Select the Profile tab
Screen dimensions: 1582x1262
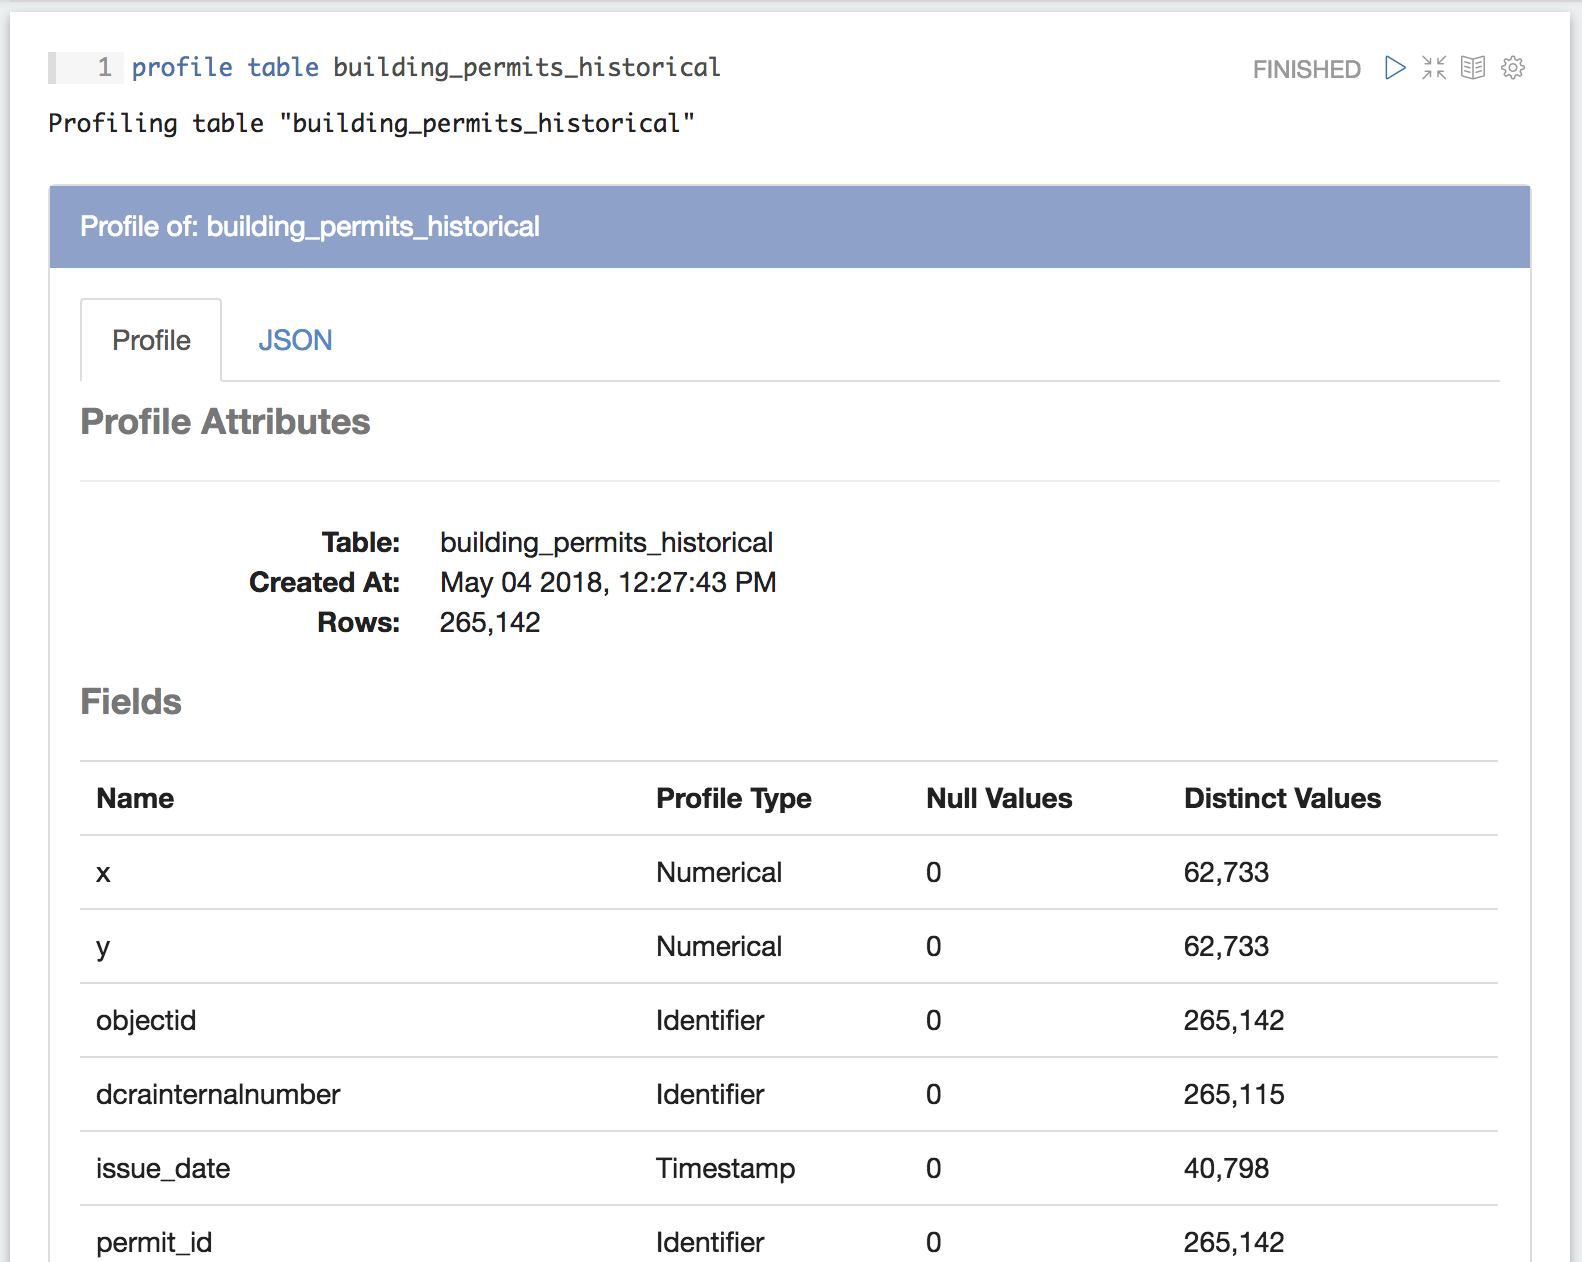151,340
